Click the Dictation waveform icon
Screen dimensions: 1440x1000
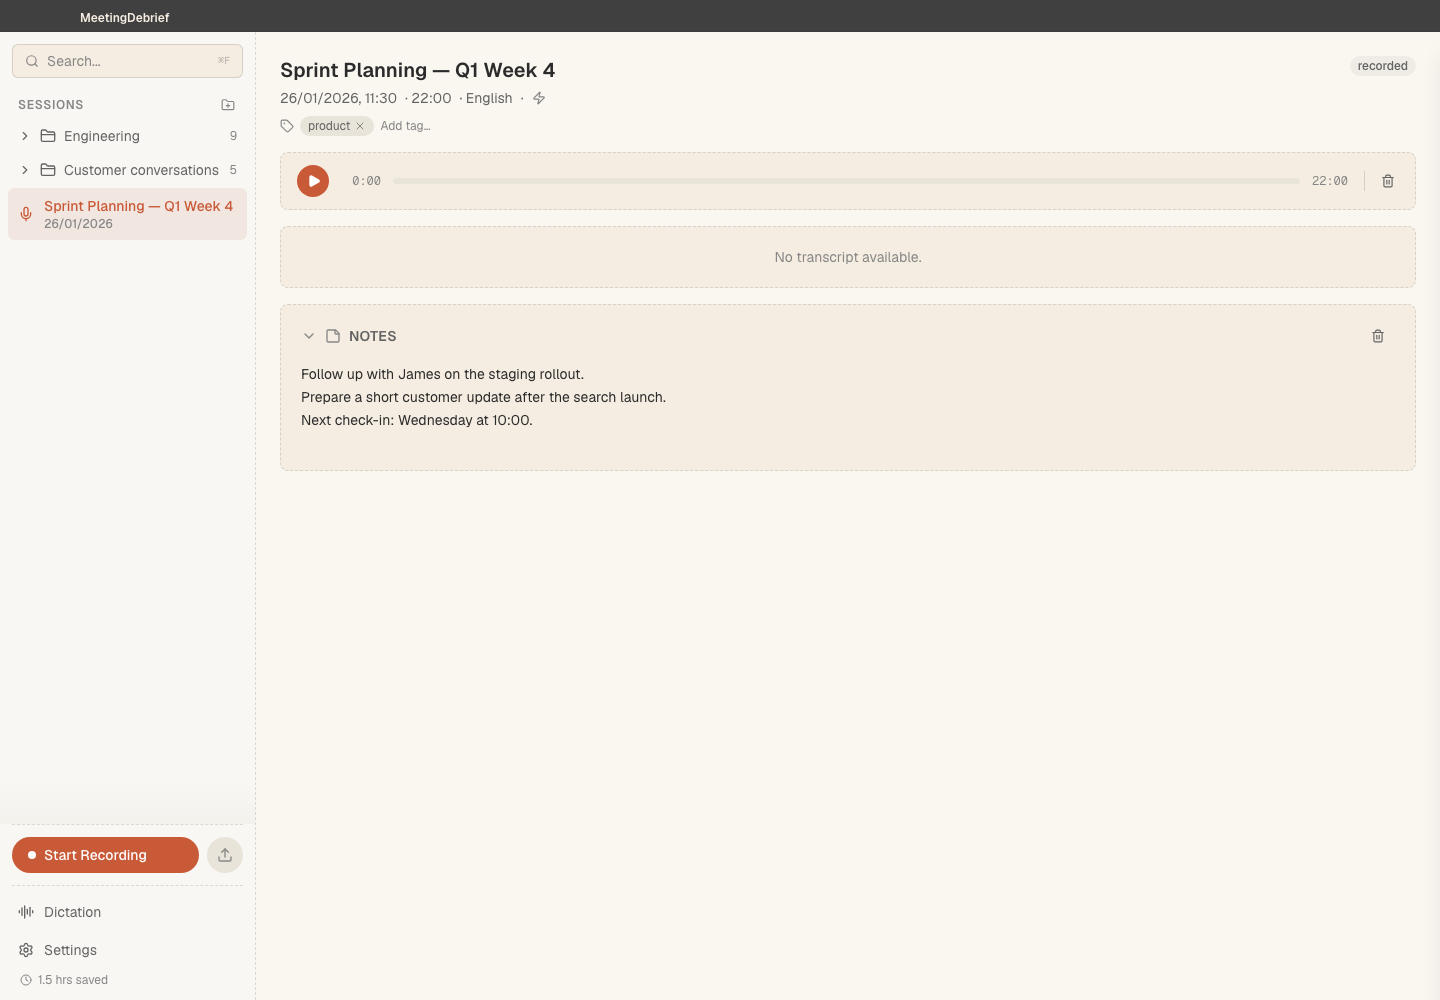[x=26, y=912]
